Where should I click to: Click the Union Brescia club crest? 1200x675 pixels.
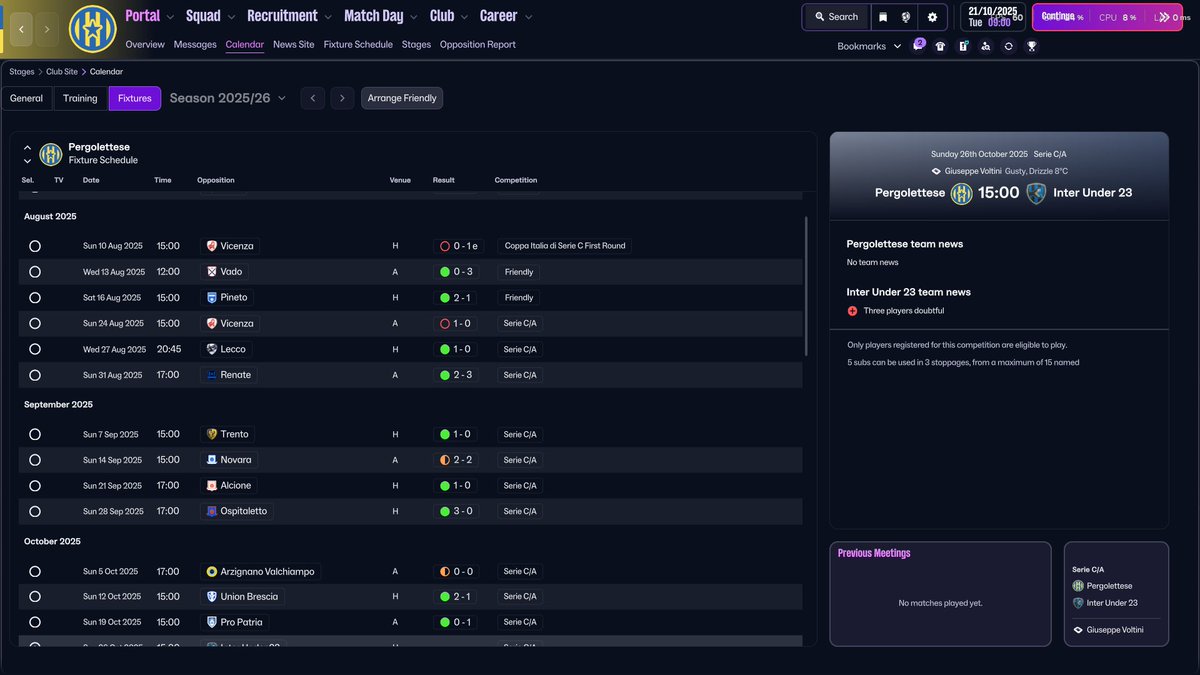(x=212, y=597)
